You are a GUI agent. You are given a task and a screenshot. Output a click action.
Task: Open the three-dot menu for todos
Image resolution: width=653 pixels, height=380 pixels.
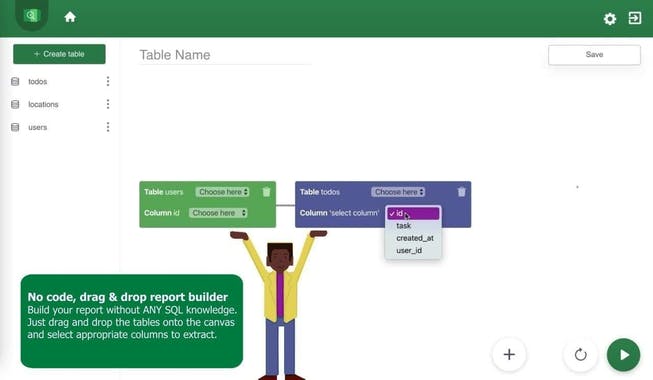108,81
